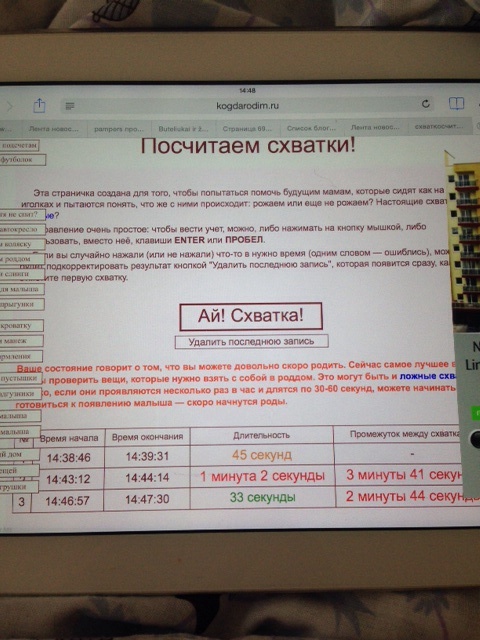
Task: Open the reader view lines icon
Action: pyautogui.click(x=70, y=106)
